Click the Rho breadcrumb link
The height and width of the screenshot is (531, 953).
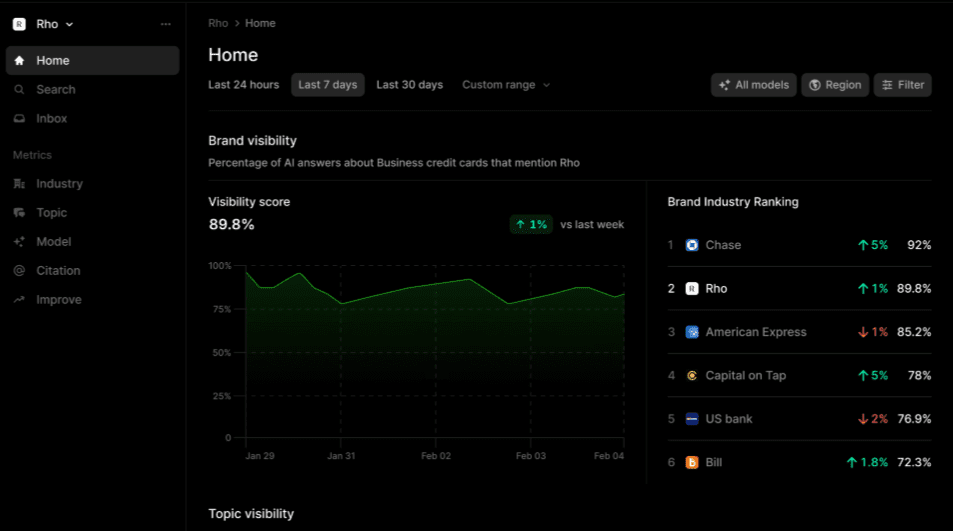[218, 23]
